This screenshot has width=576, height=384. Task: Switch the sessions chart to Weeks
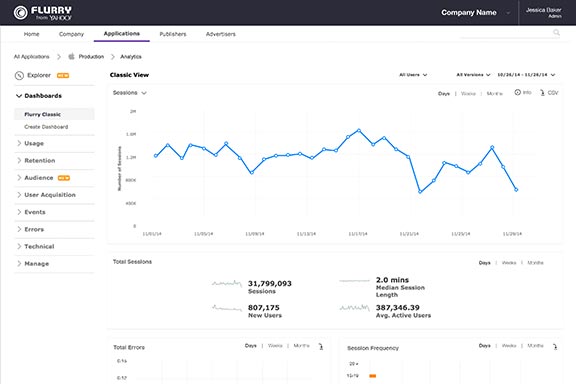(468, 94)
